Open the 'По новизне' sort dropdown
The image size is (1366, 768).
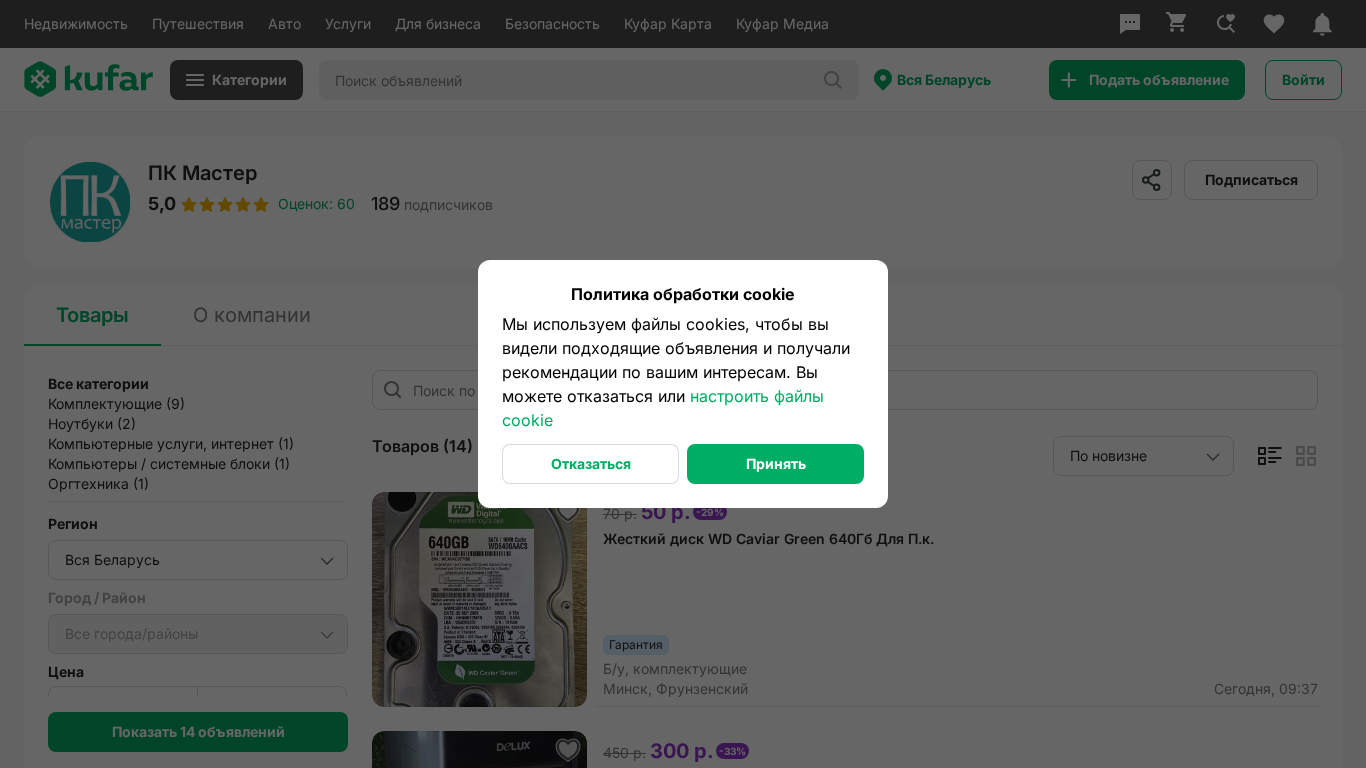click(x=1142, y=456)
